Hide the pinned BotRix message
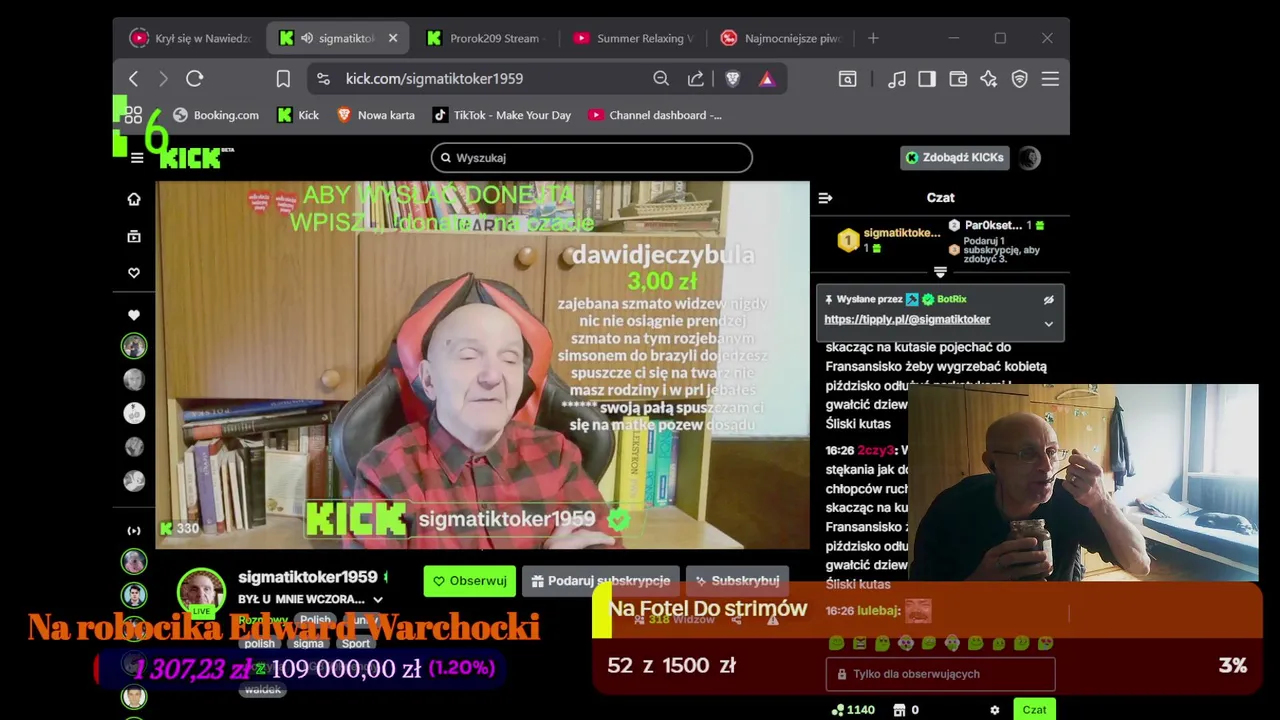1280x720 pixels. [1048, 299]
